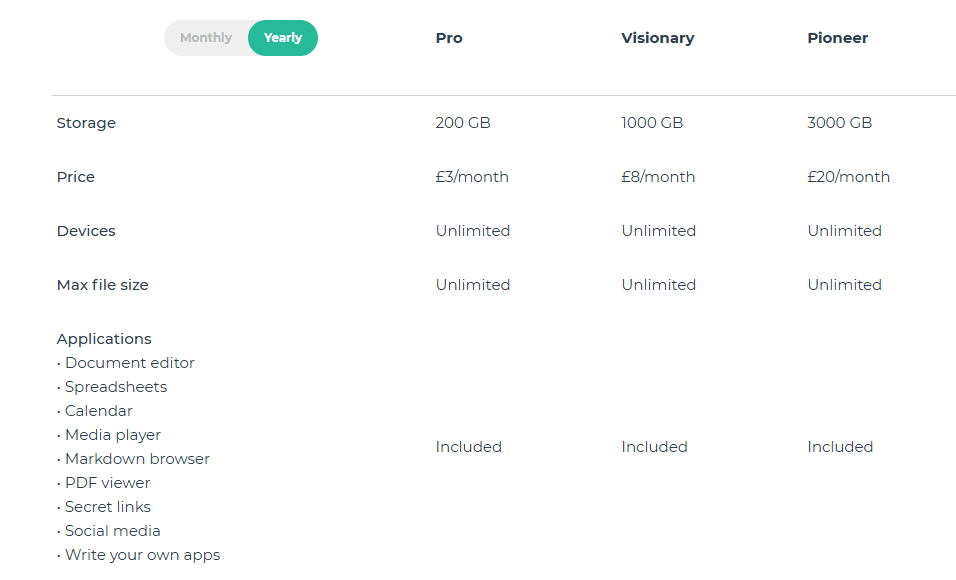The height and width of the screenshot is (580, 956).
Task: Click the £8/month price
Action: 658,177
